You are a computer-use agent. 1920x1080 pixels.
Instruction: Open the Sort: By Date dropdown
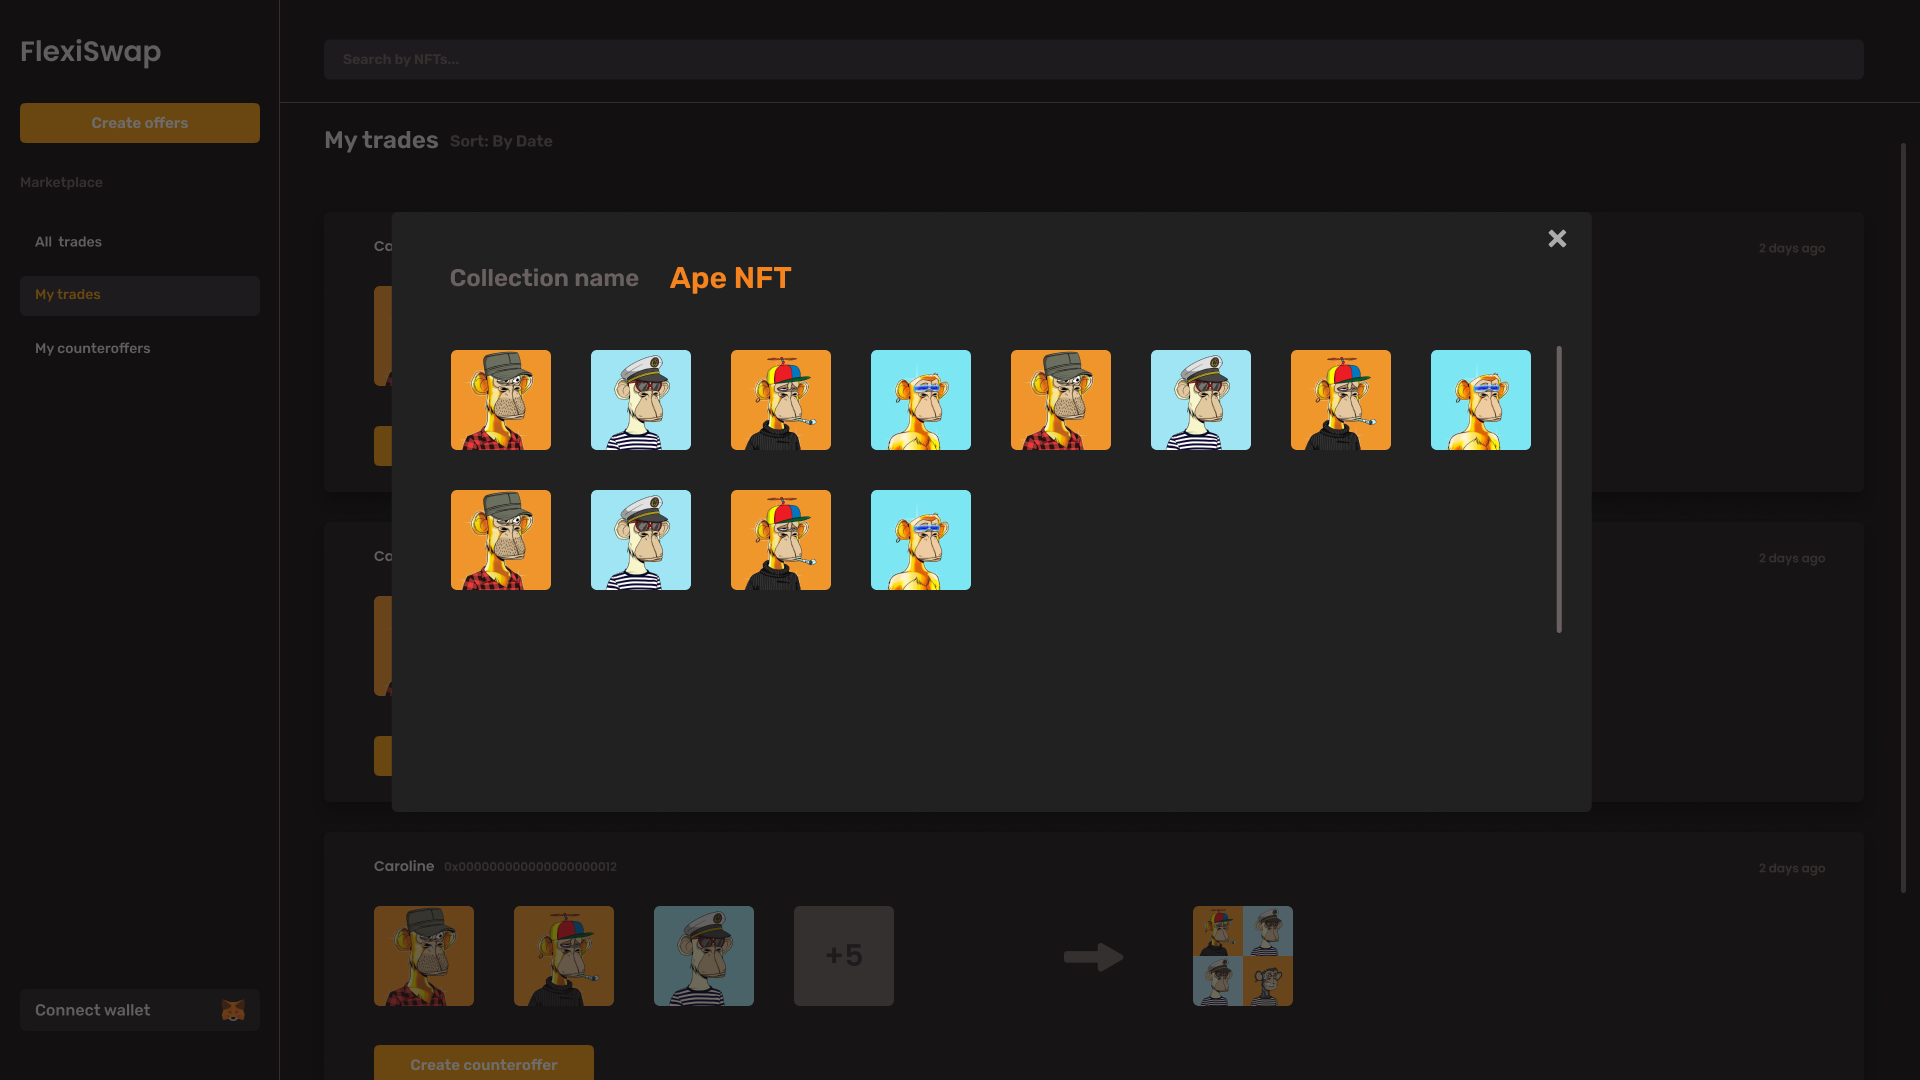click(x=501, y=141)
